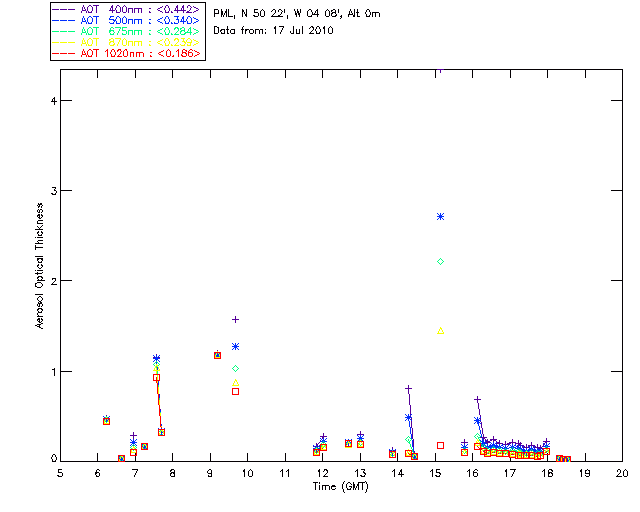Click the red square marker near 0.93 at 7.6 GMT
The image size is (640, 512).
coord(156,377)
